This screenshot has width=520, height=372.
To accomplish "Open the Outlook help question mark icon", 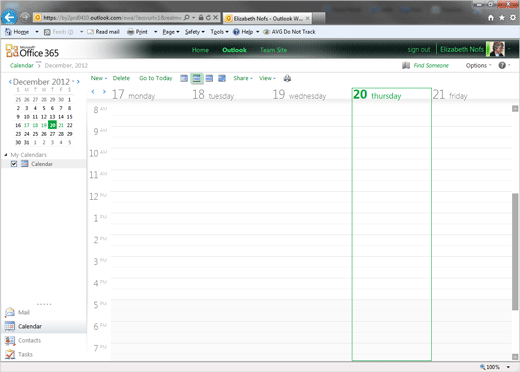I will tap(502, 65).
